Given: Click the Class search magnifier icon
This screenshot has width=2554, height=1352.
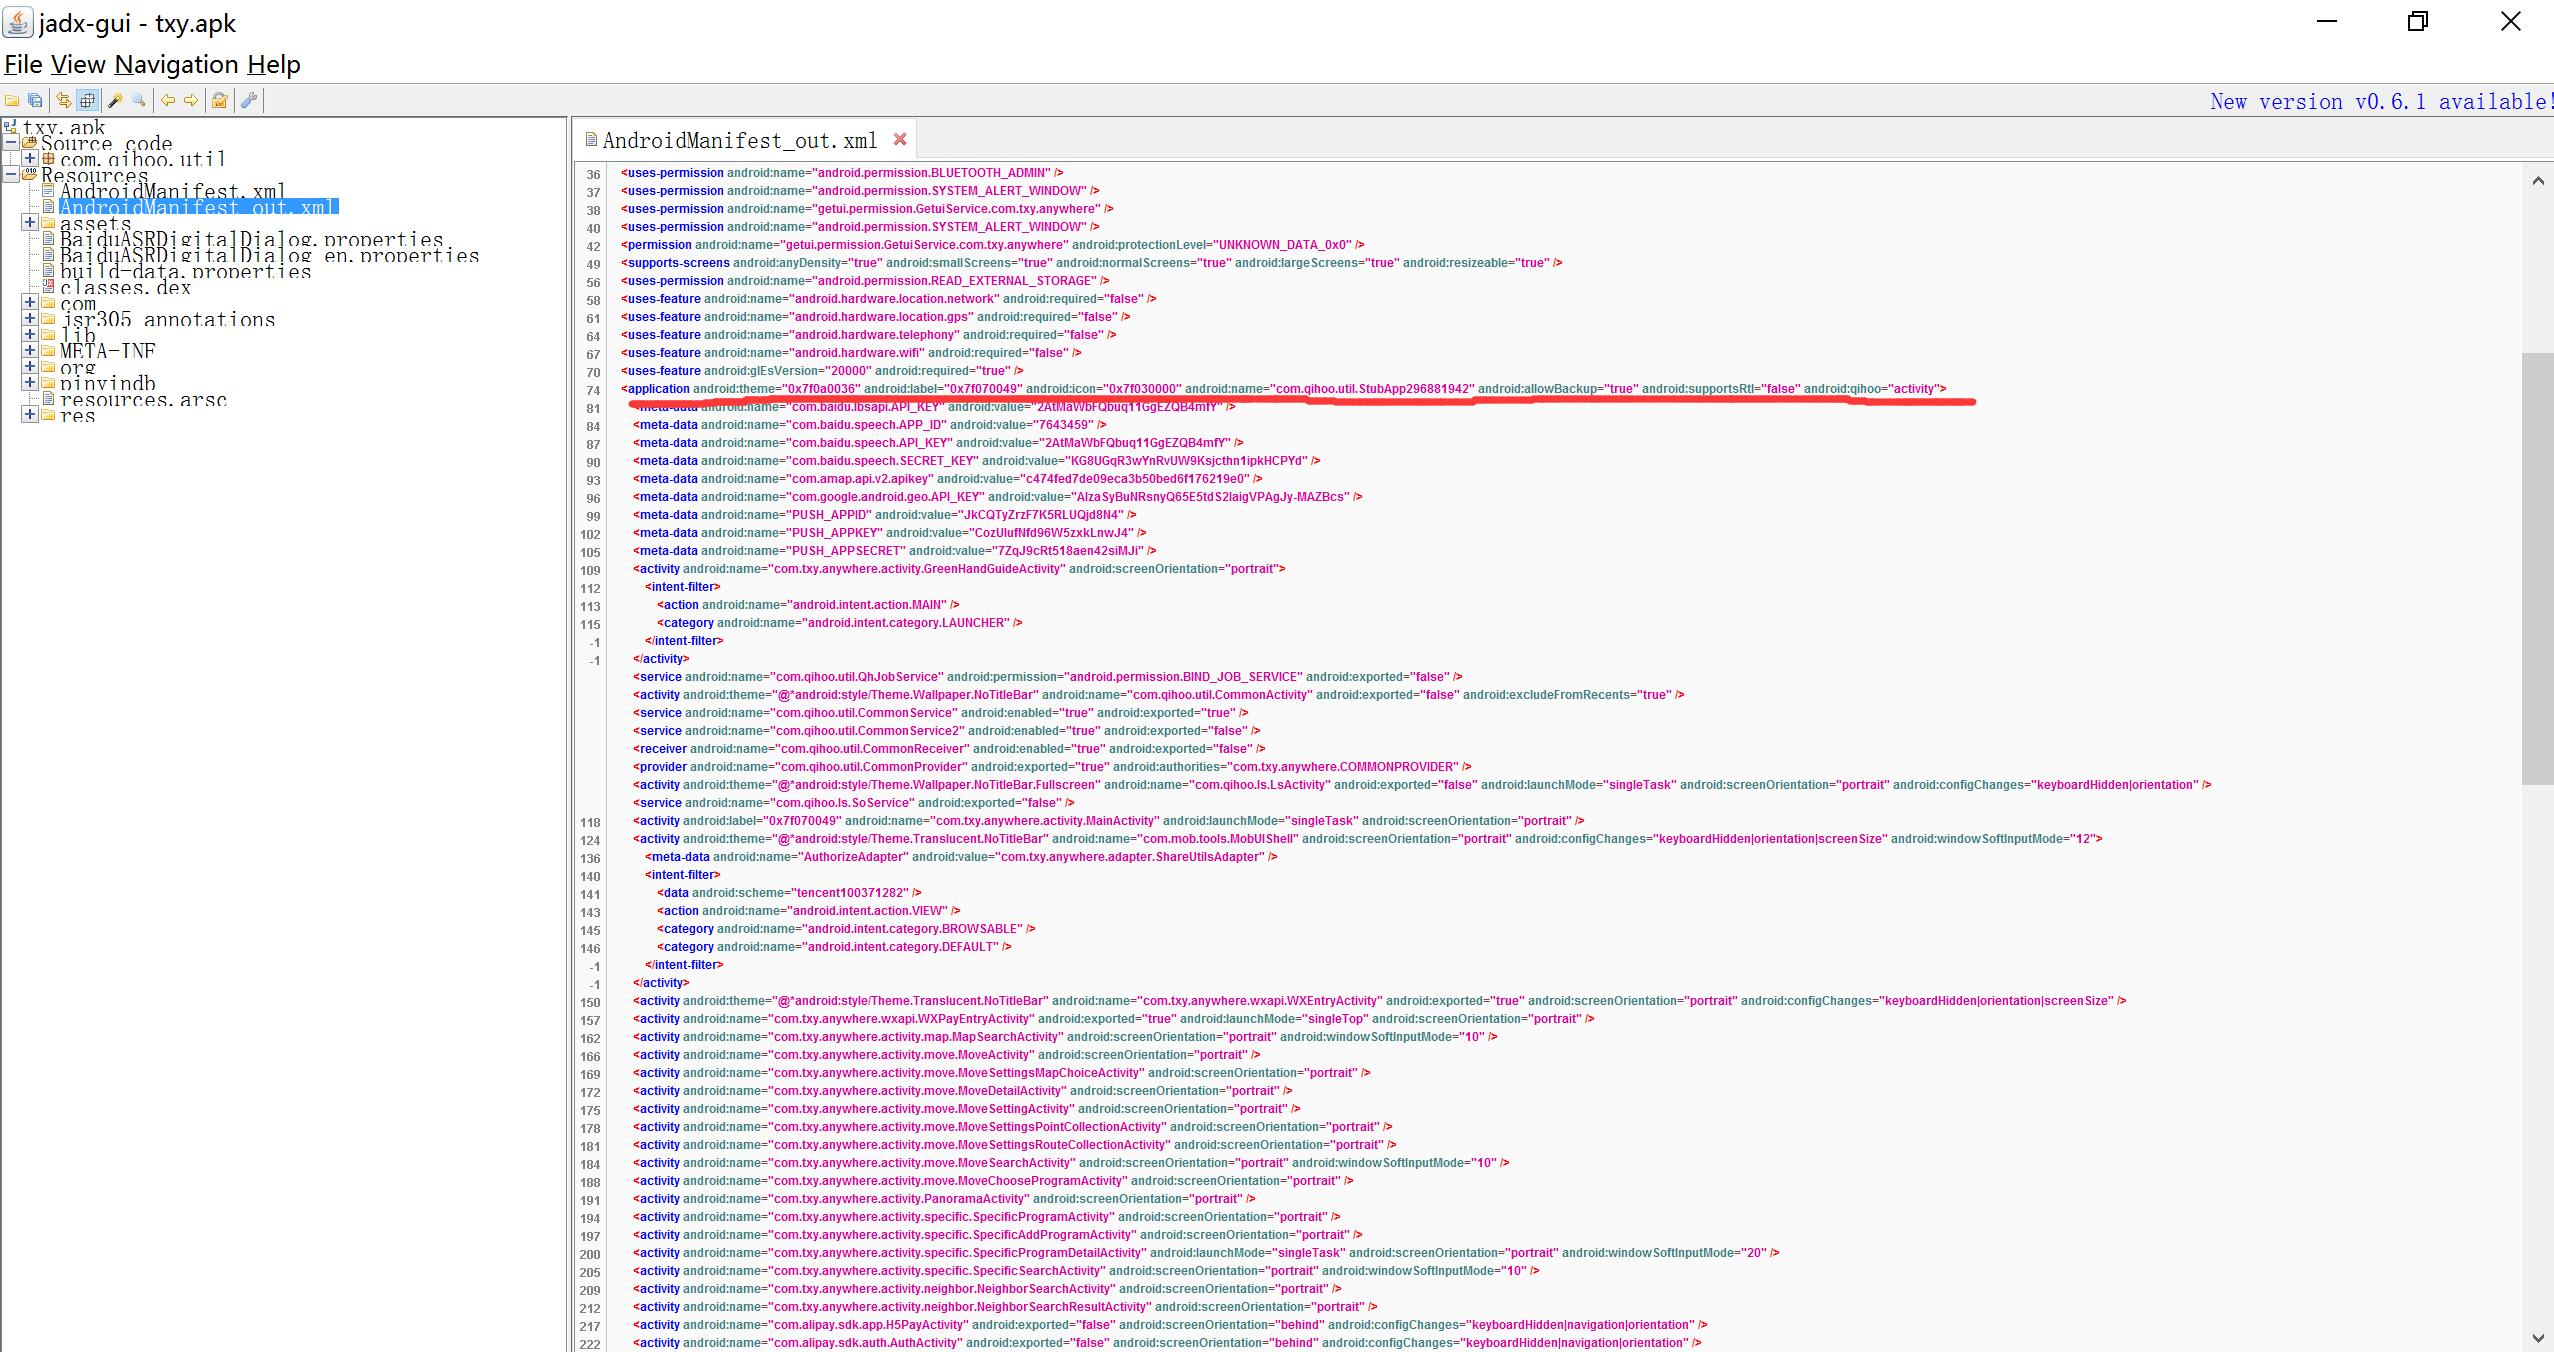Looking at the screenshot, I should coord(139,100).
